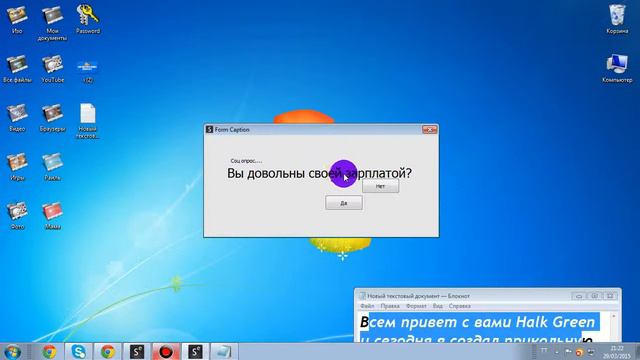The image size is (640, 360).
Task: Click the Соц опрос label in the dialog
Action: 246,161
